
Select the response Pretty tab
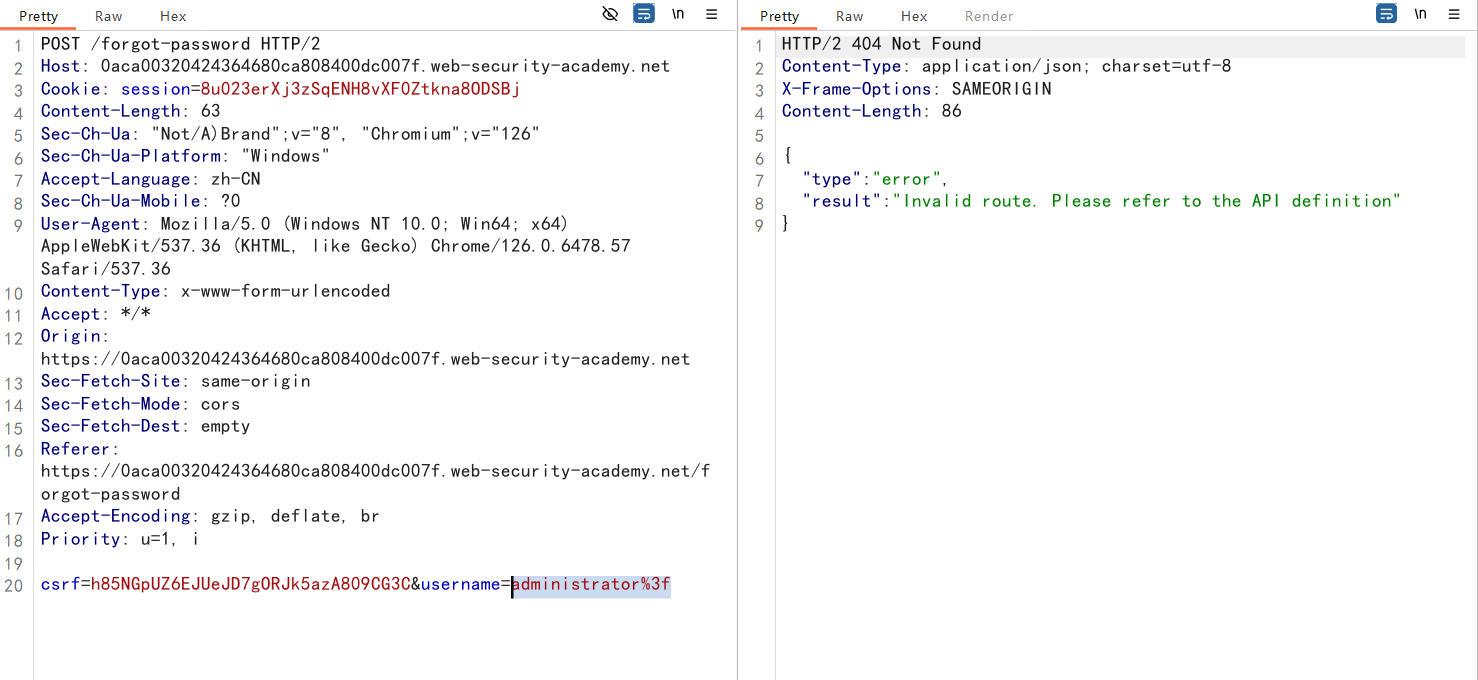[x=780, y=16]
